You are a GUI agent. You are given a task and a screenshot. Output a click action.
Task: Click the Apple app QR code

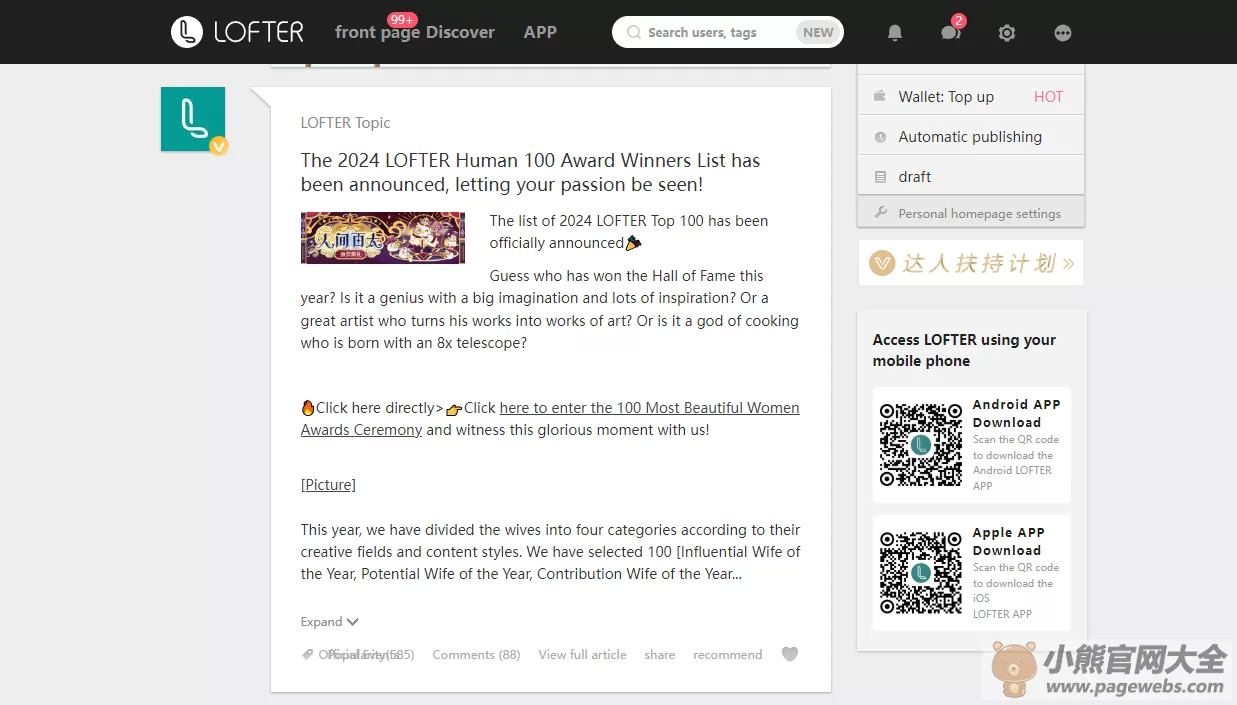(921, 573)
